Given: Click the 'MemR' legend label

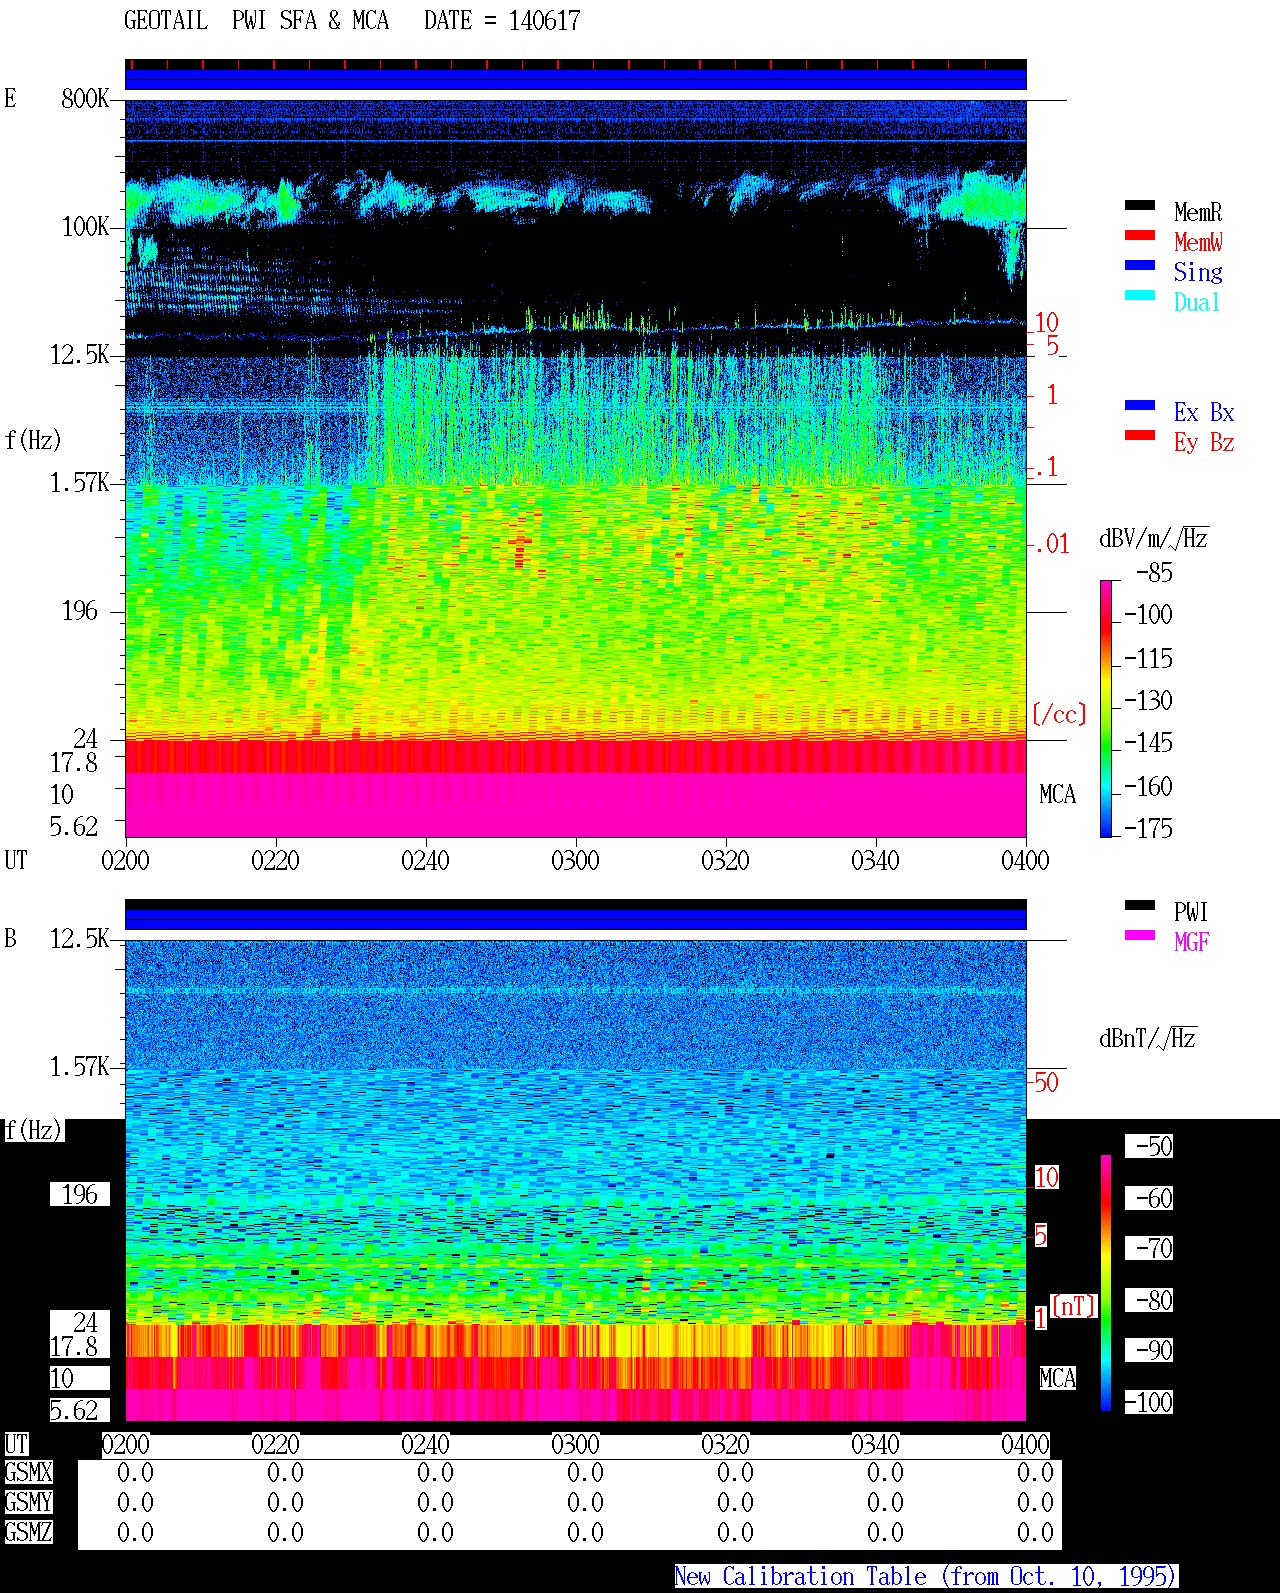Looking at the screenshot, I should [1198, 212].
